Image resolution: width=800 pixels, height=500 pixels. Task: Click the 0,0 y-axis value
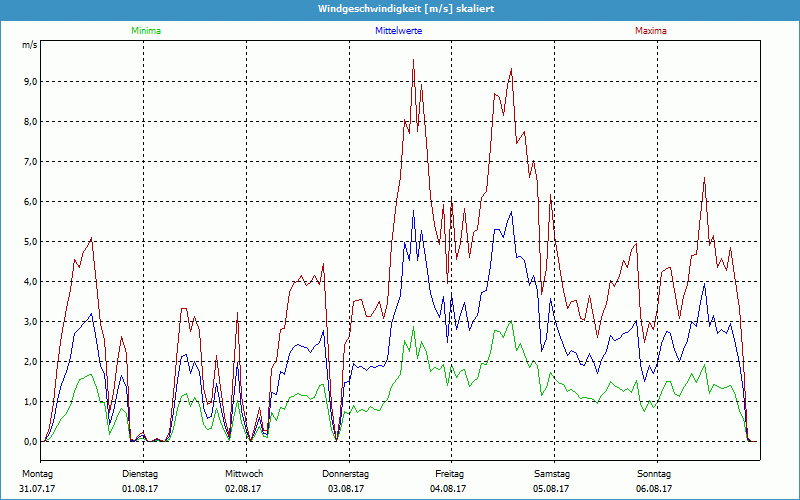(31, 441)
